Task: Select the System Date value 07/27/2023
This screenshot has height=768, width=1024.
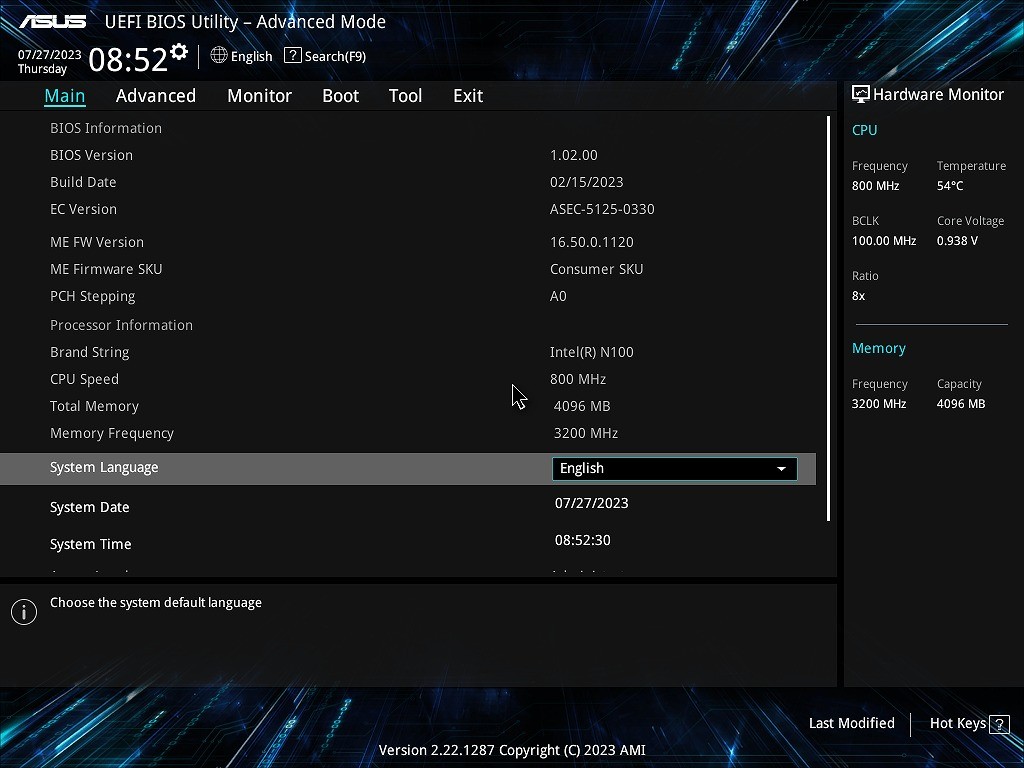Action: [592, 503]
